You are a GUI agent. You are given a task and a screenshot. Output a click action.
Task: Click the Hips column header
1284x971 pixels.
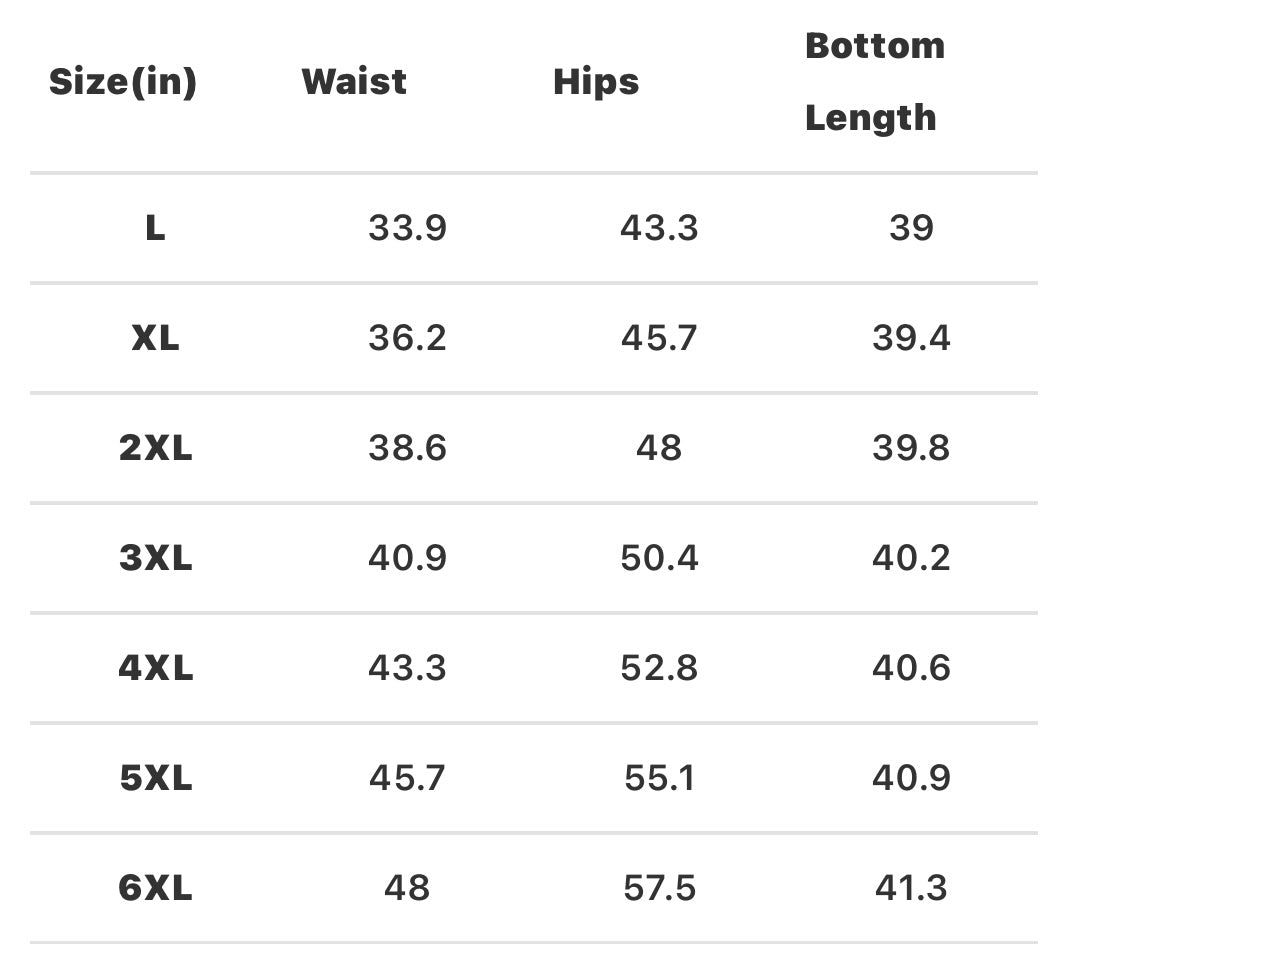click(596, 82)
